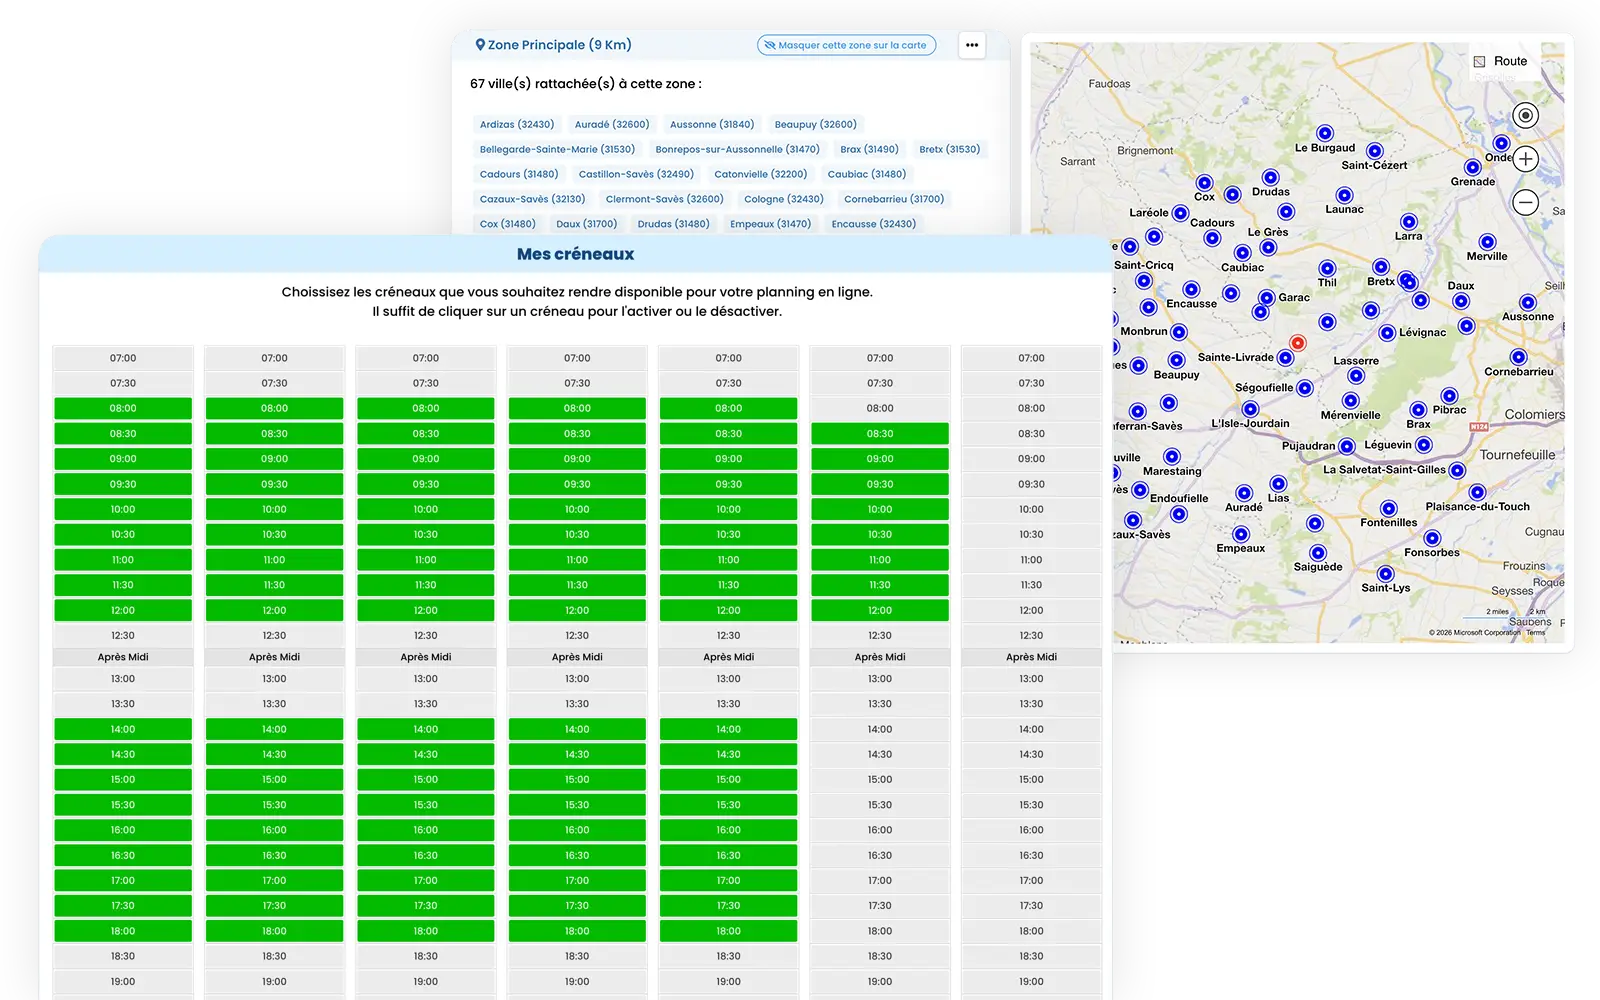Select the Ardizas (32430) city tag
Image resolution: width=1600 pixels, height=1000 pixels.
point(517,125)
